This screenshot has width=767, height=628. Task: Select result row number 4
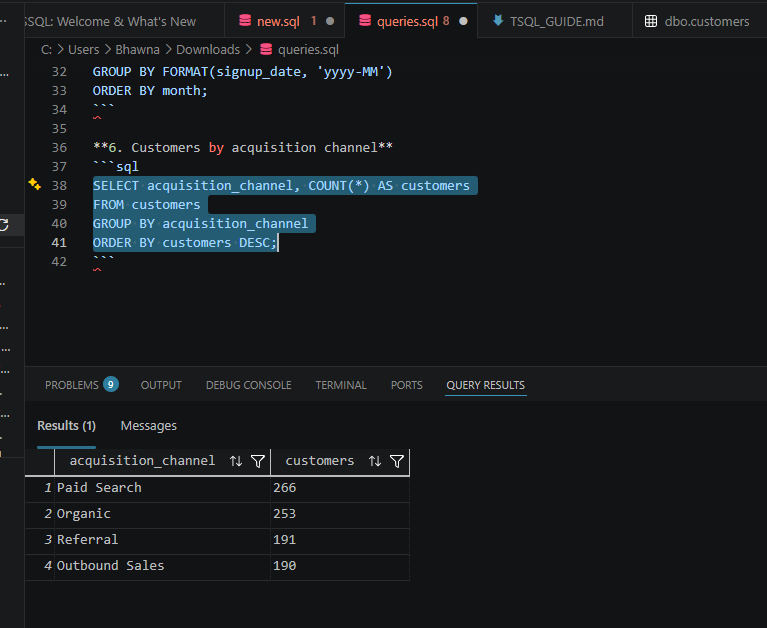pyautogui.click(x=40, y=565)
